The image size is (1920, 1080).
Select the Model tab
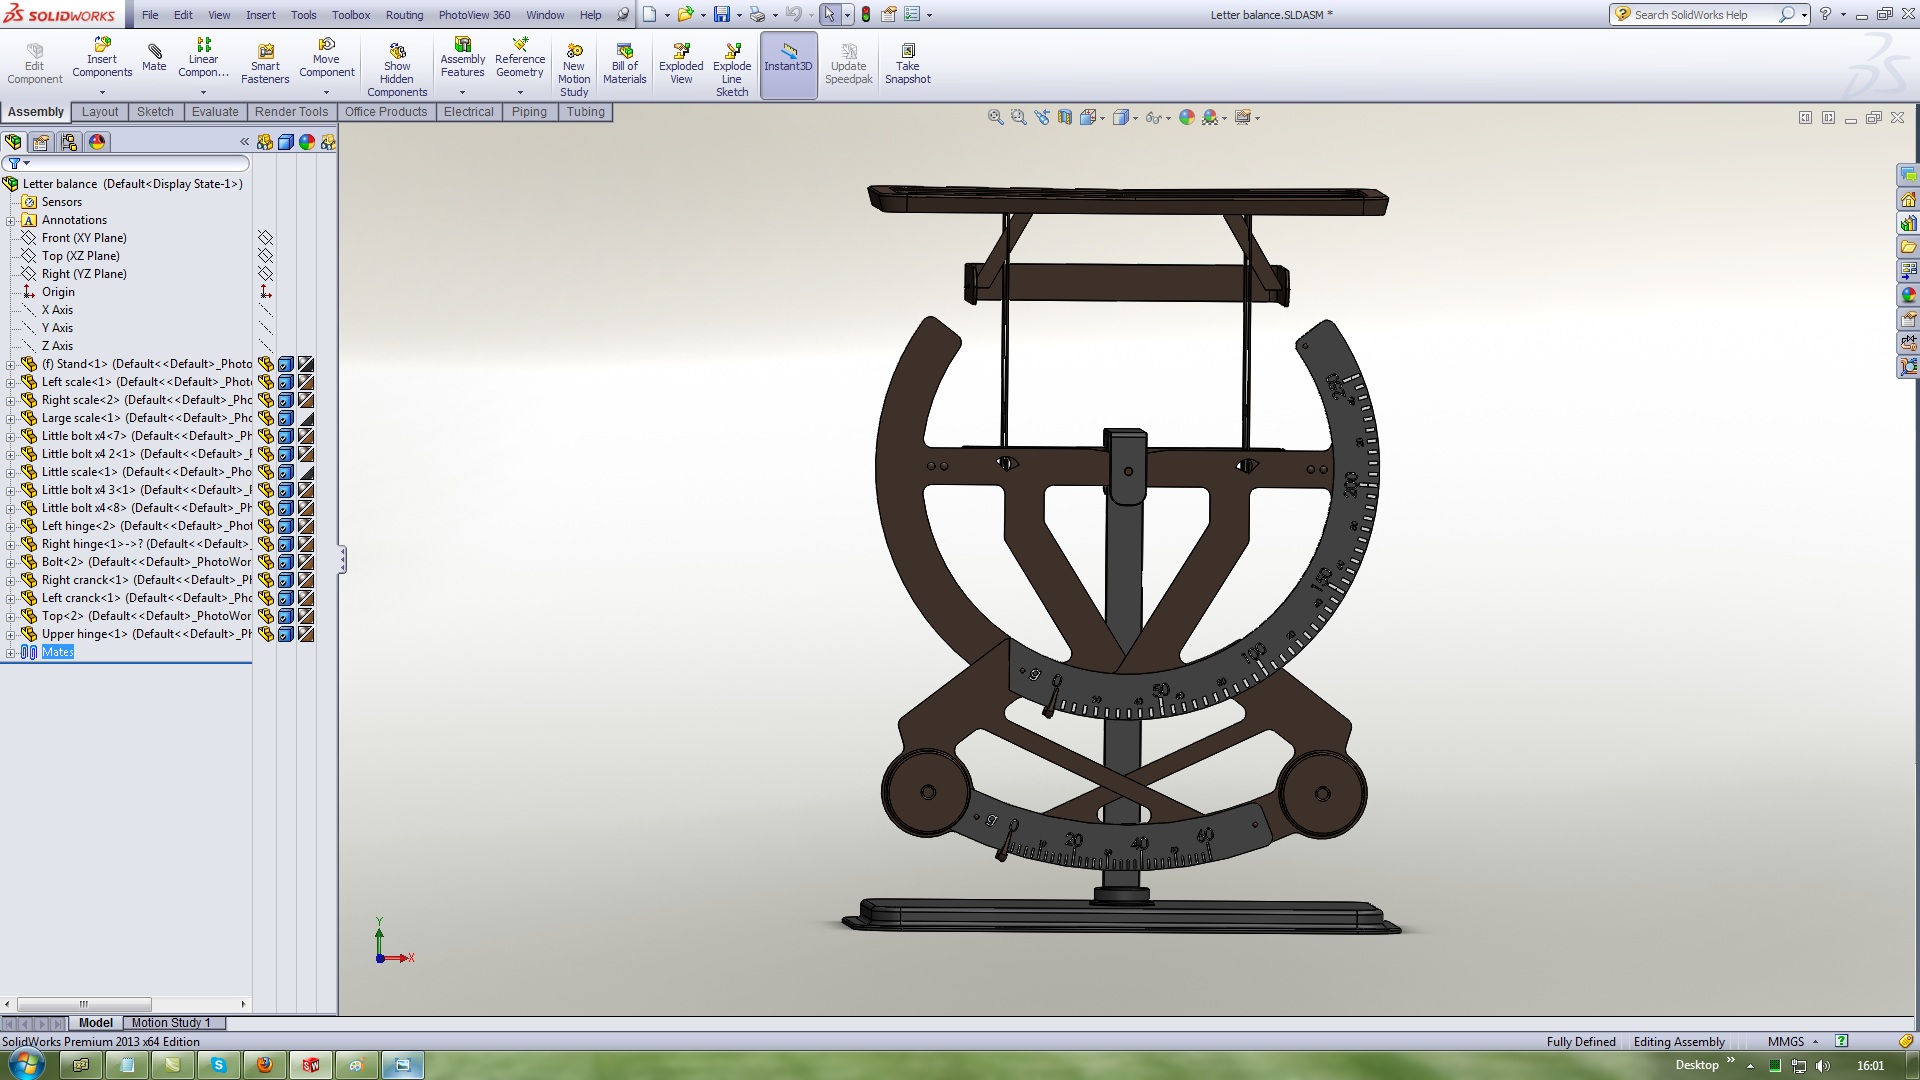[x=96, y=1023]
